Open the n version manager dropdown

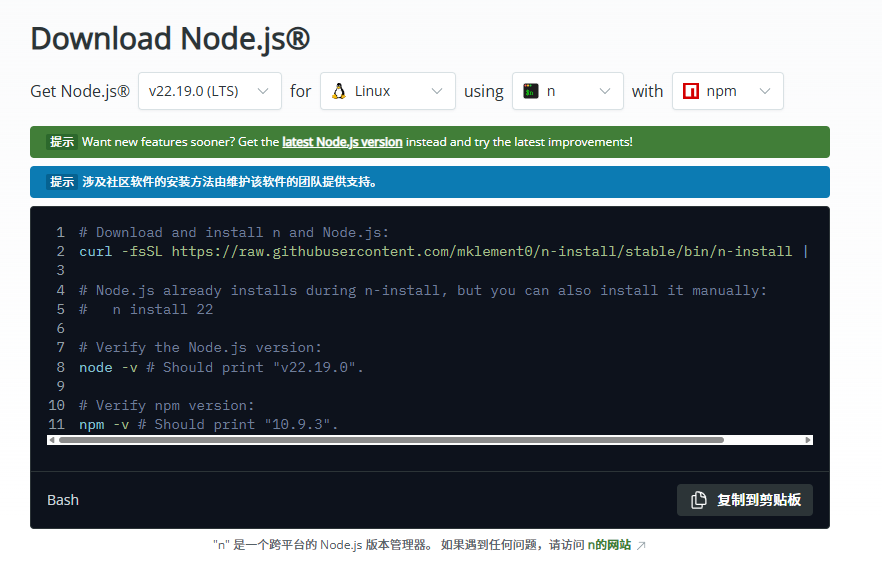point(568,91)
